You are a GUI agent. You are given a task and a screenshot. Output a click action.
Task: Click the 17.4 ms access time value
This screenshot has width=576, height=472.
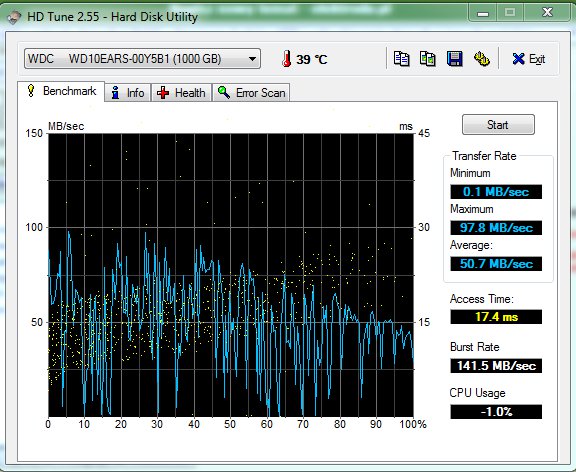496,317
